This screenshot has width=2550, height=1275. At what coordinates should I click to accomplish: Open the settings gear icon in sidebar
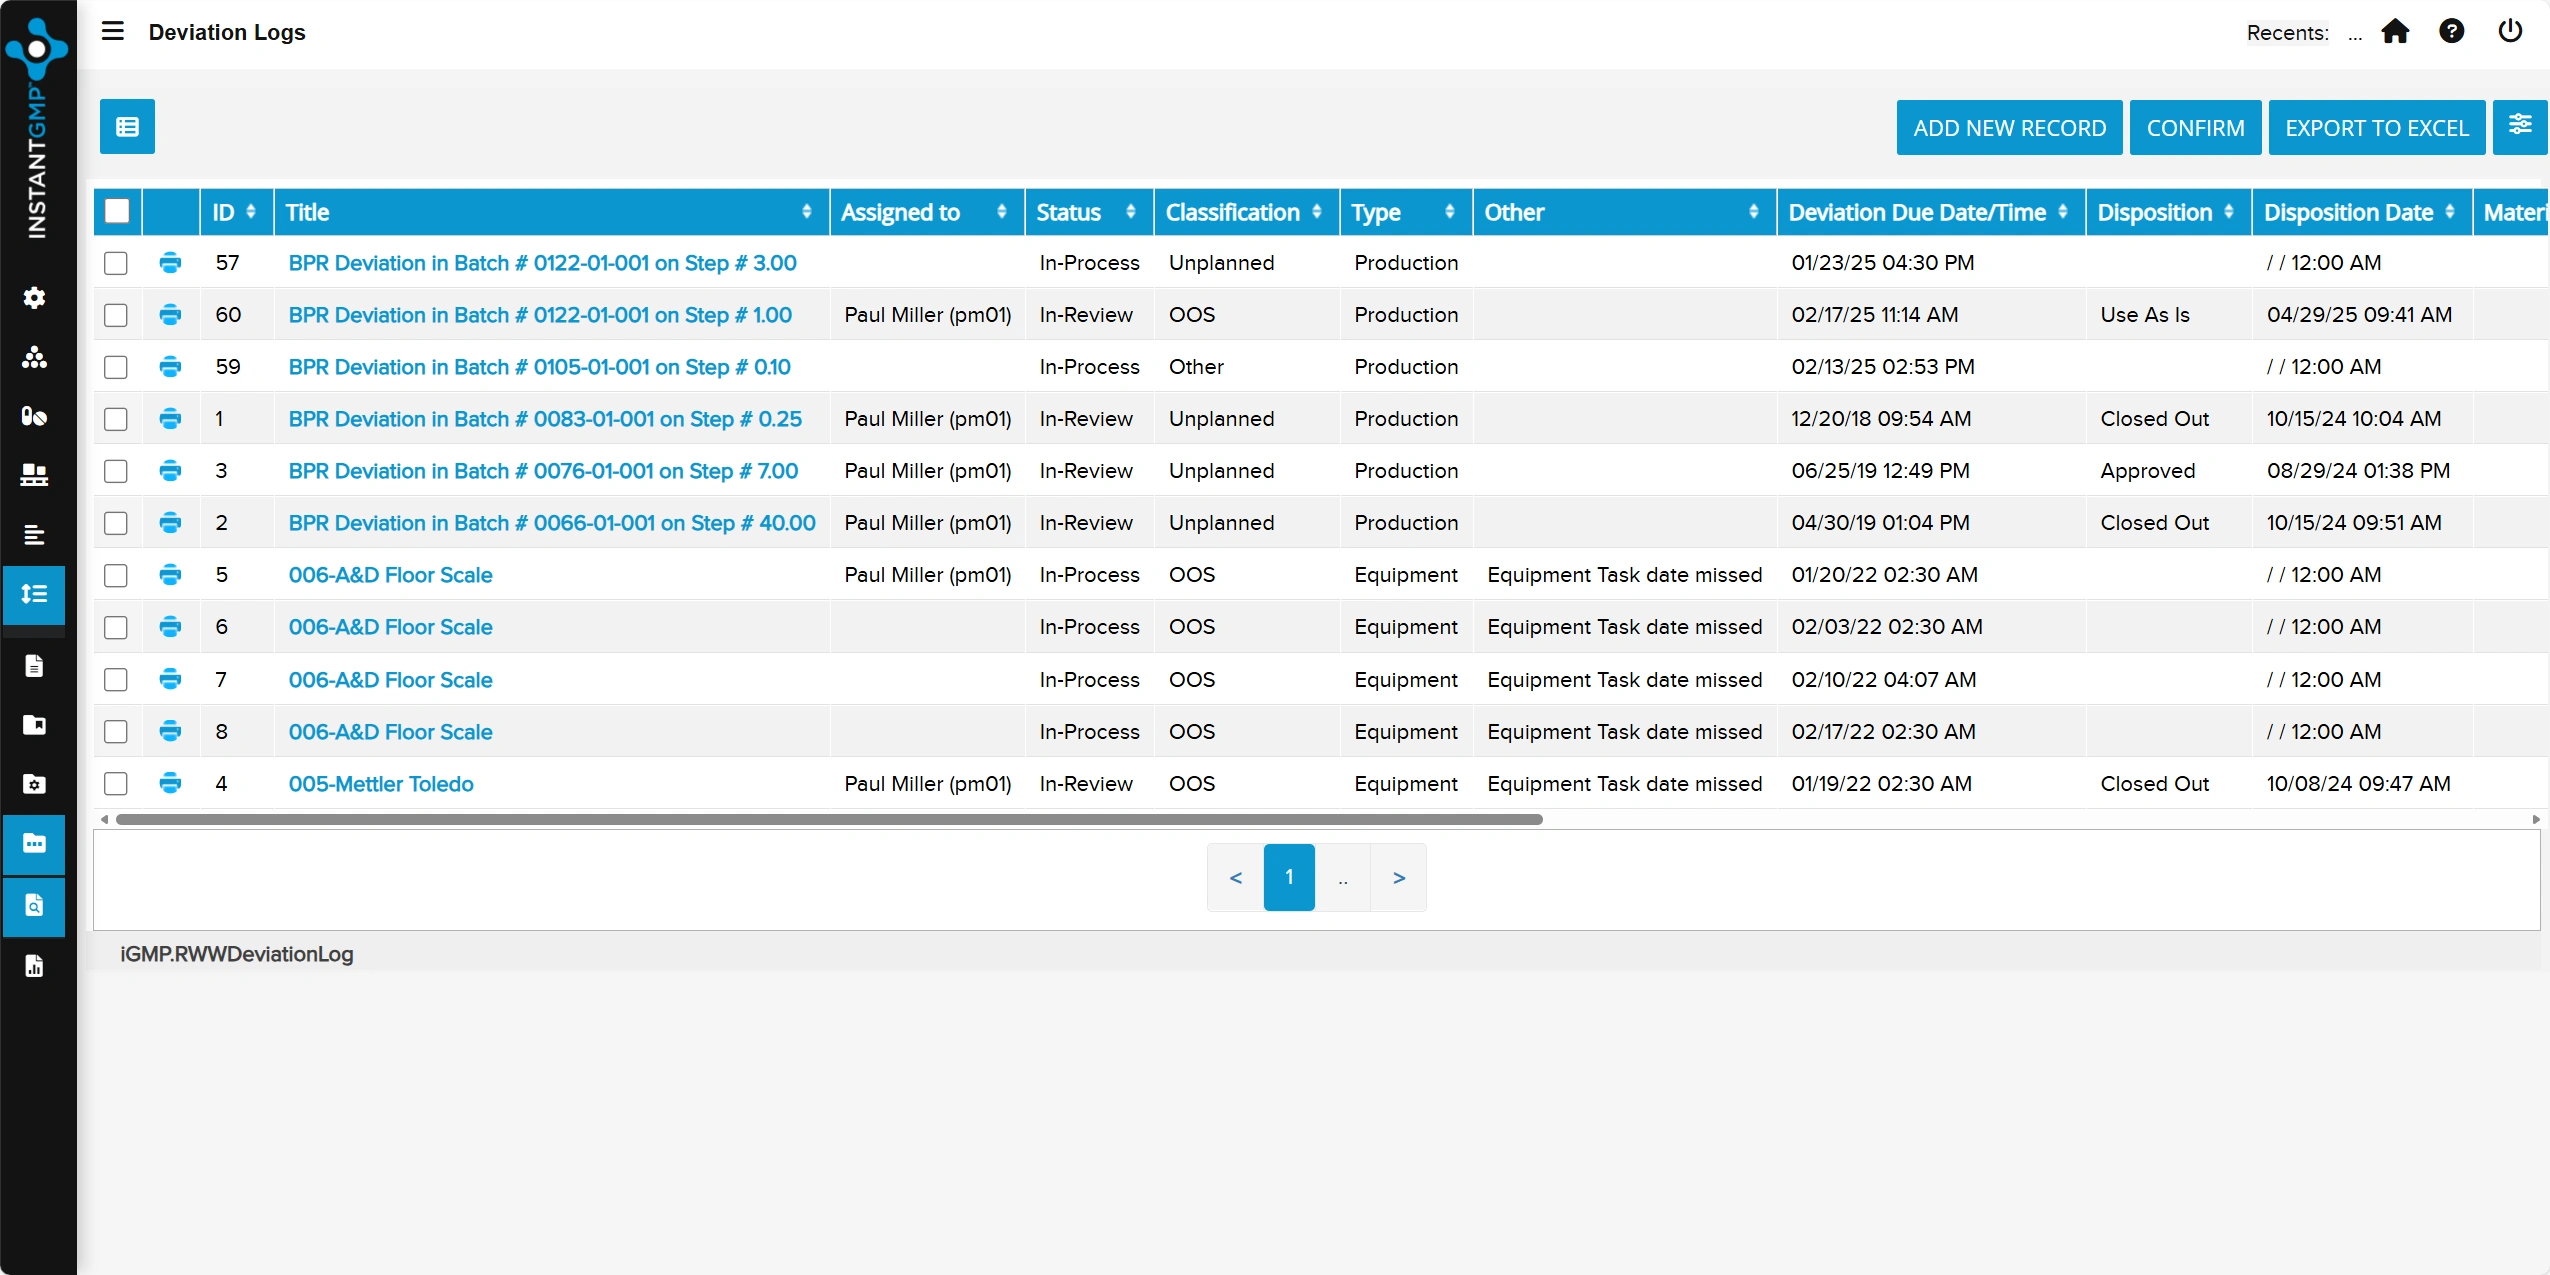[36, 297]
